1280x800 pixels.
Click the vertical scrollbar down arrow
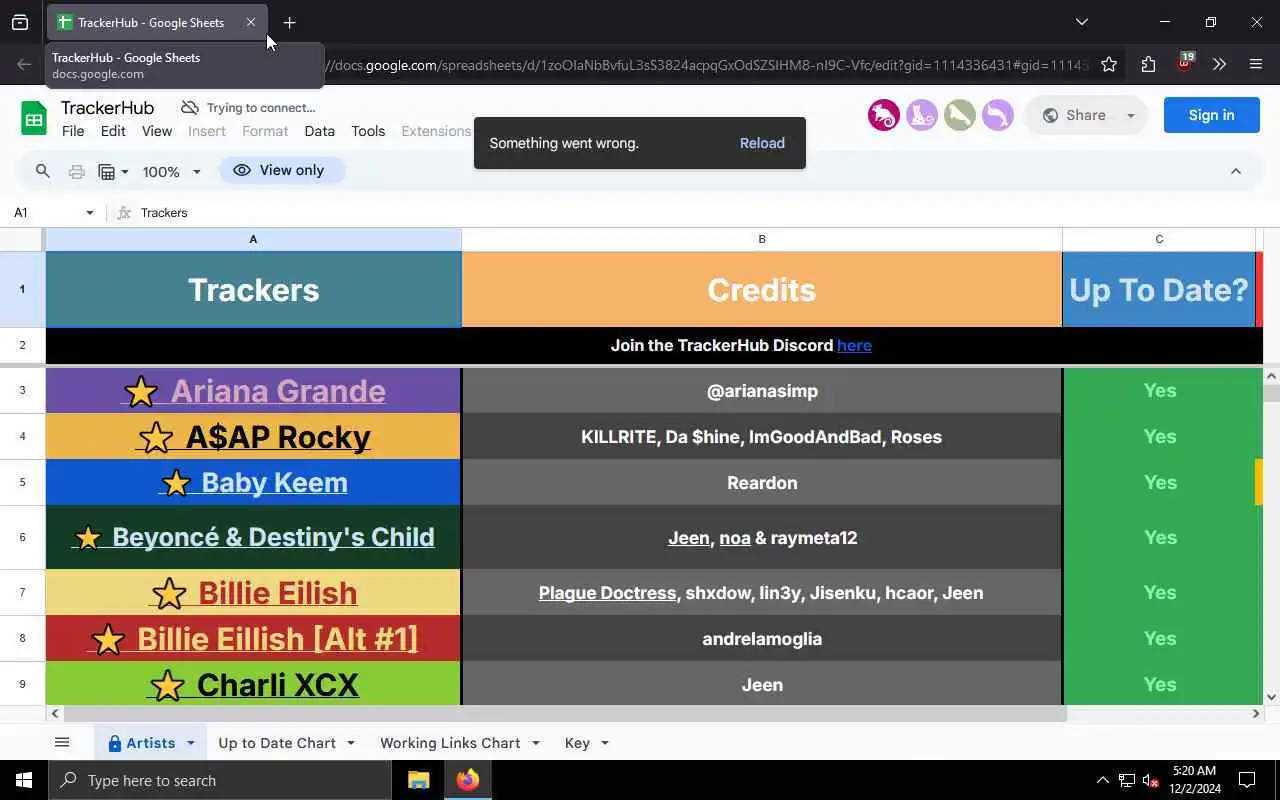point(1271,697)
